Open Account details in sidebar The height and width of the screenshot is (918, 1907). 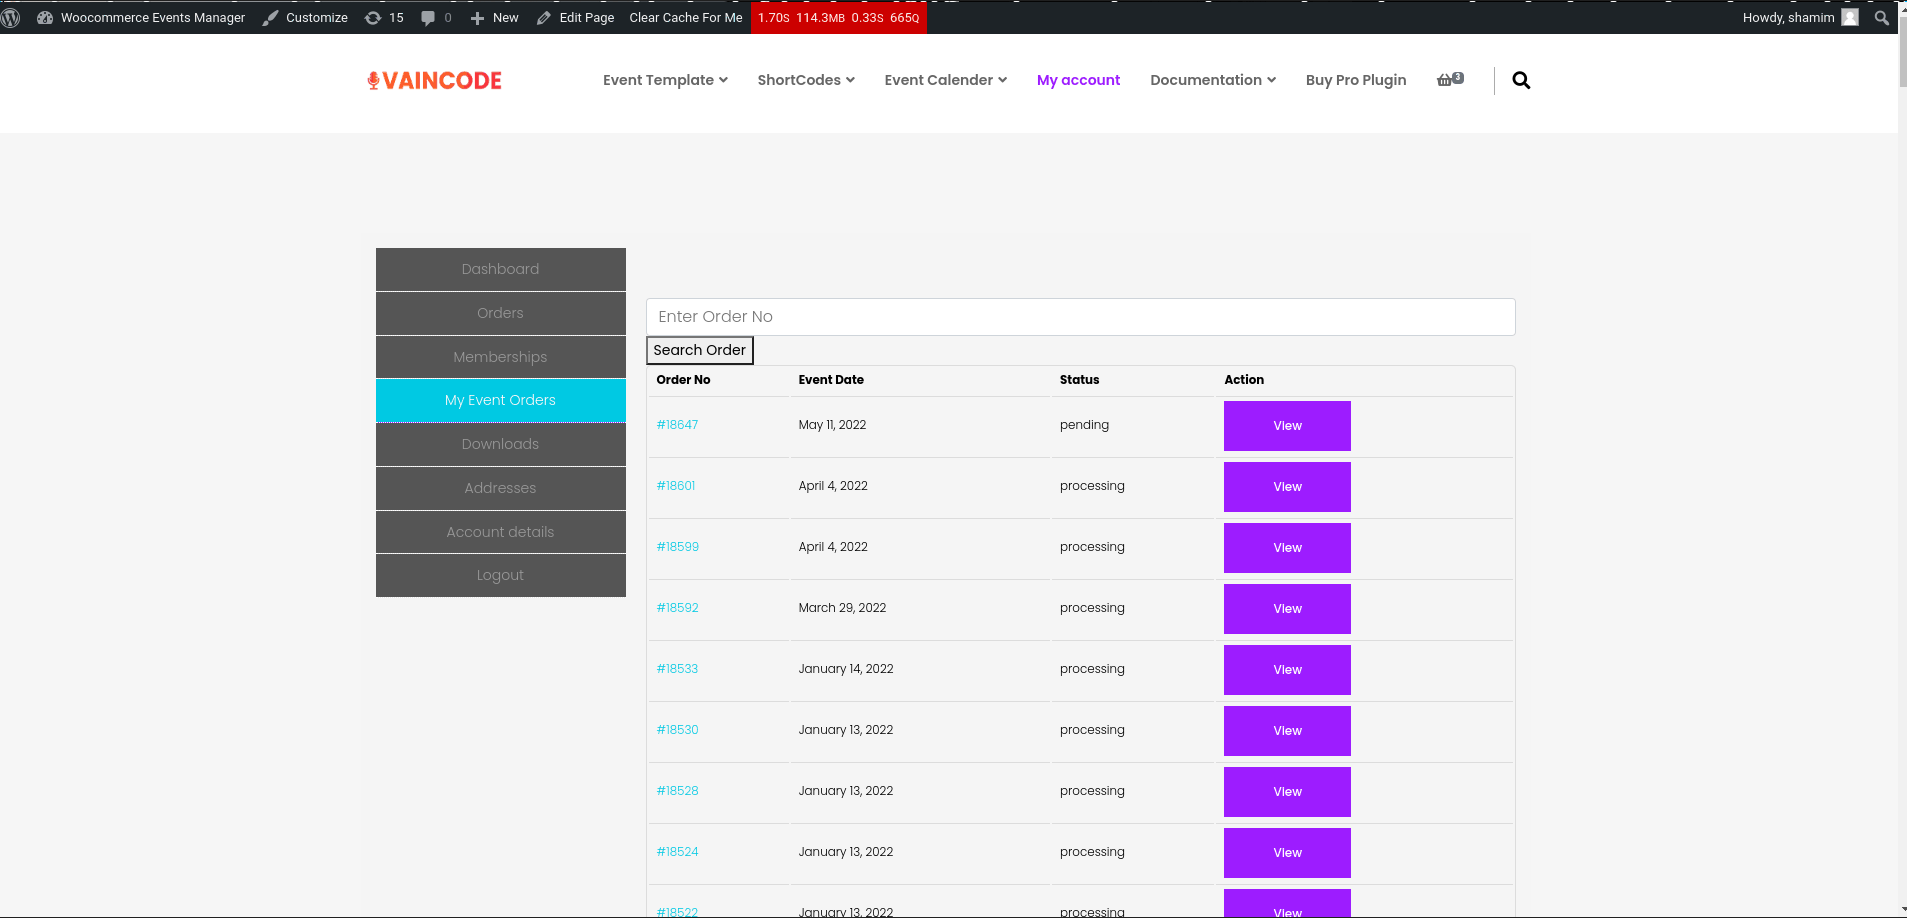pyautogui.click(x=500, y=532)
